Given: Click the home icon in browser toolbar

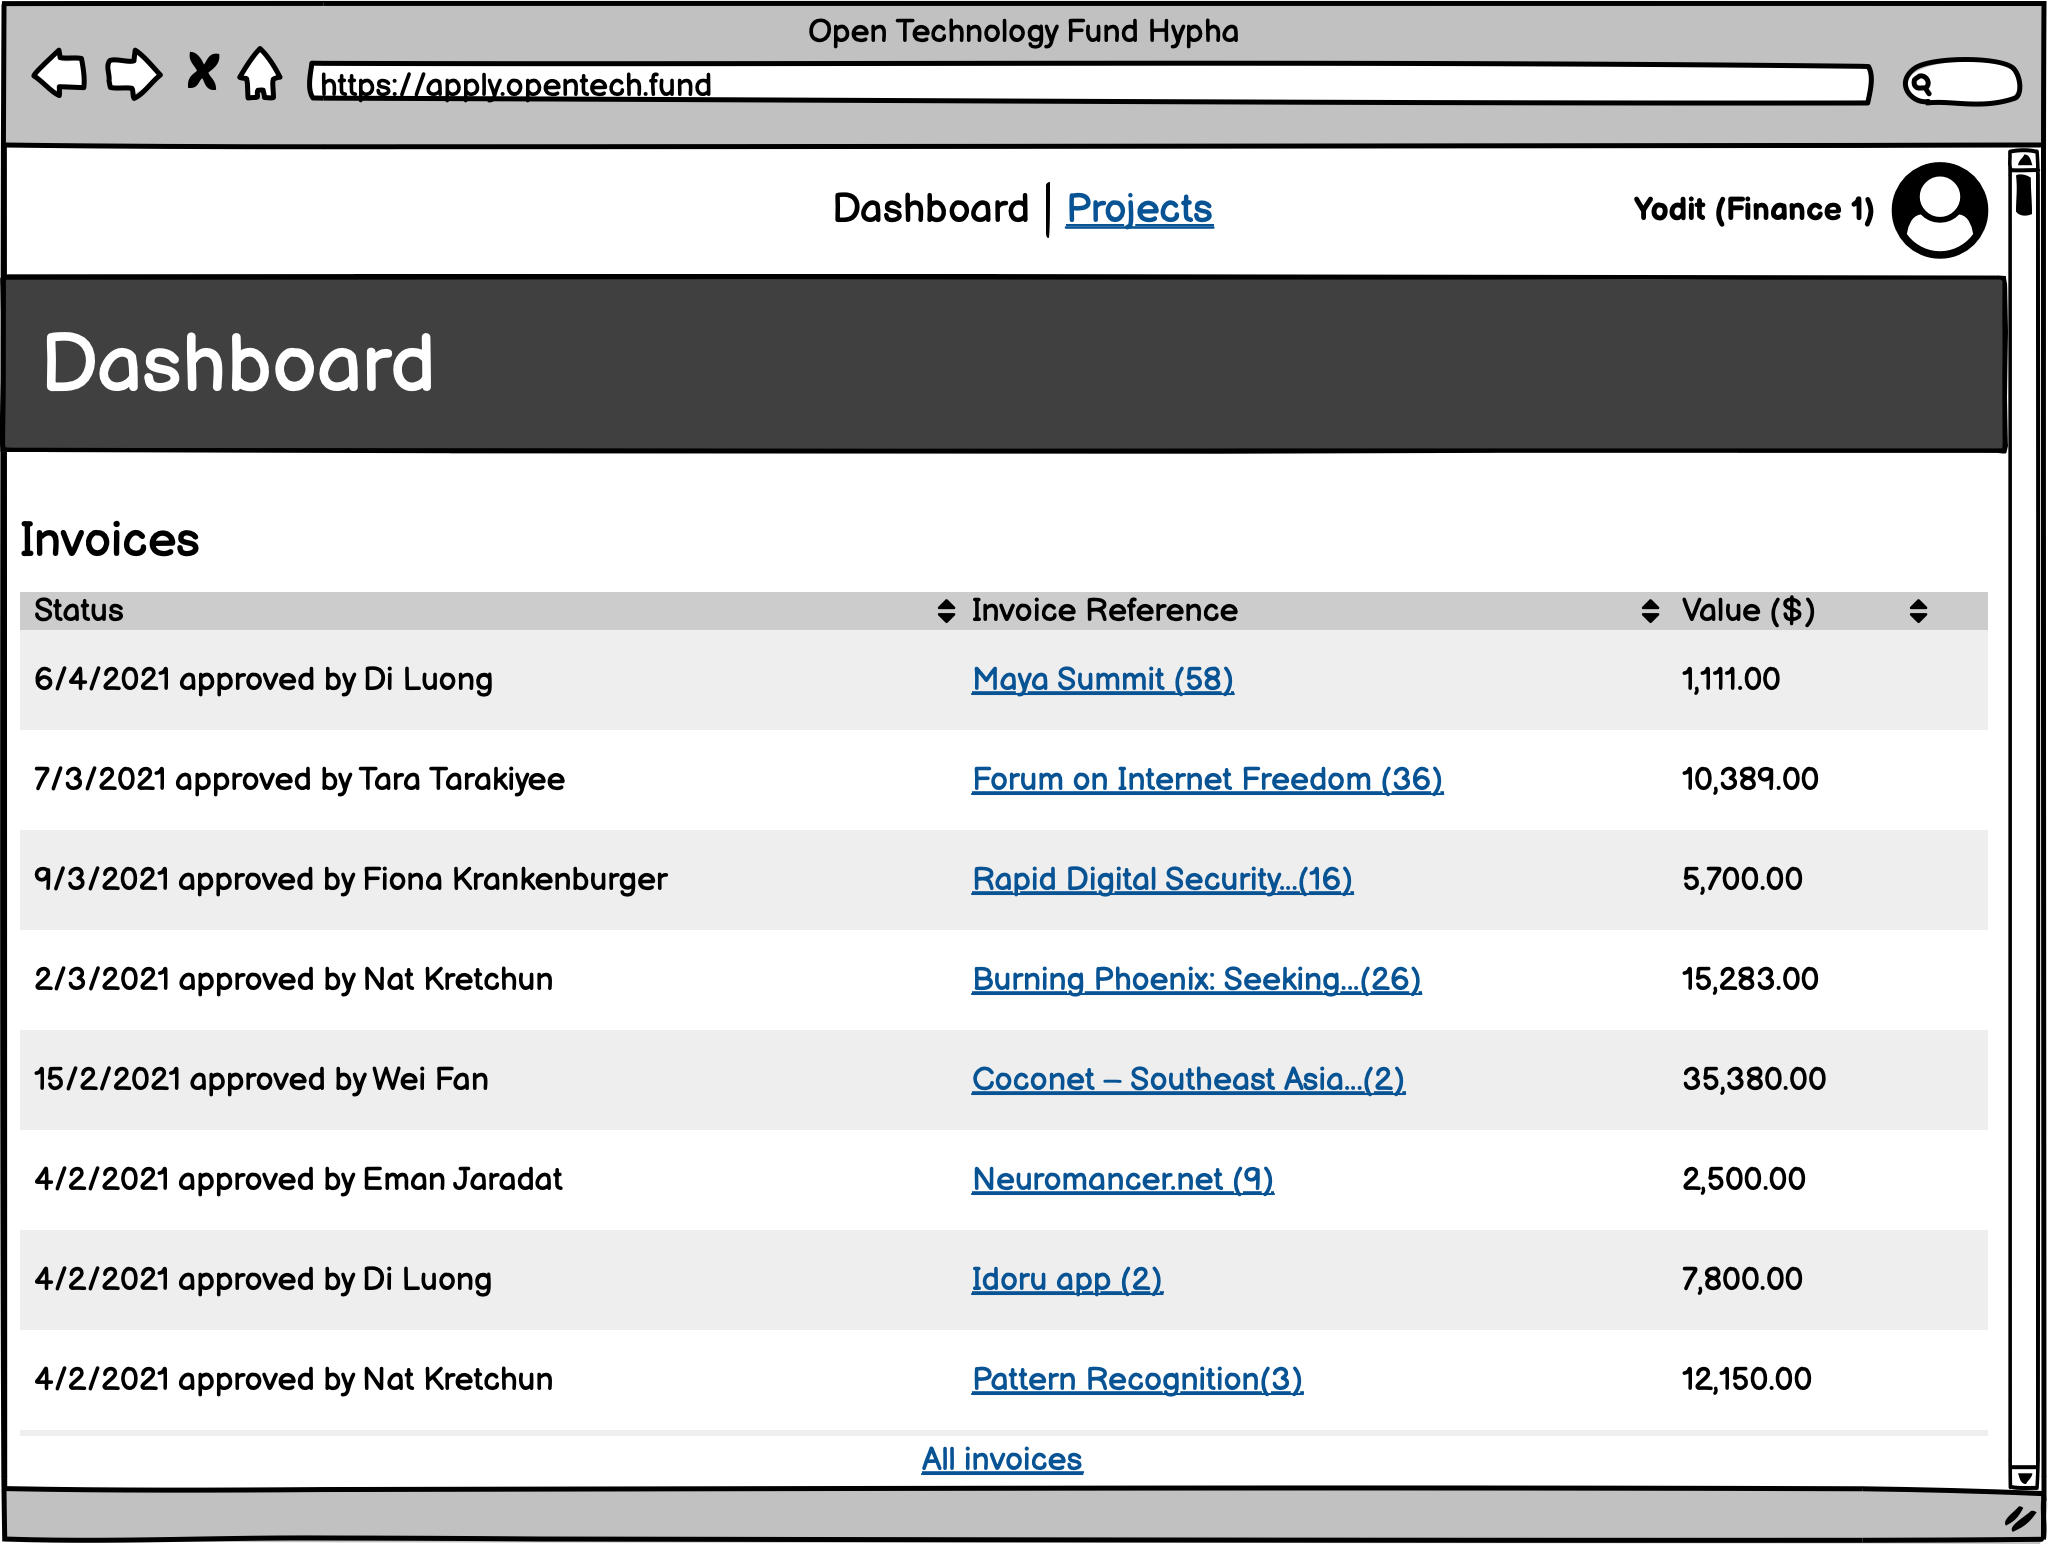Looking at the screenshot, I should tap(259, 73).
